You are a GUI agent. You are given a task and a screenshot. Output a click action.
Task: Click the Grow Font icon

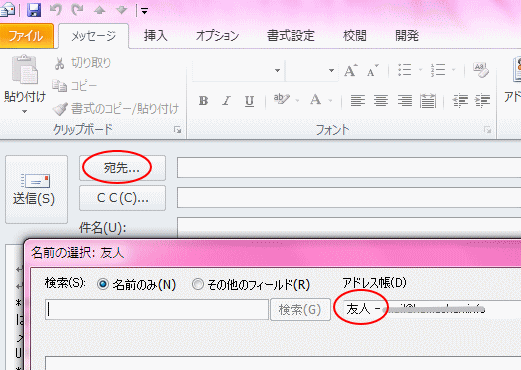[x=350, y=70]
